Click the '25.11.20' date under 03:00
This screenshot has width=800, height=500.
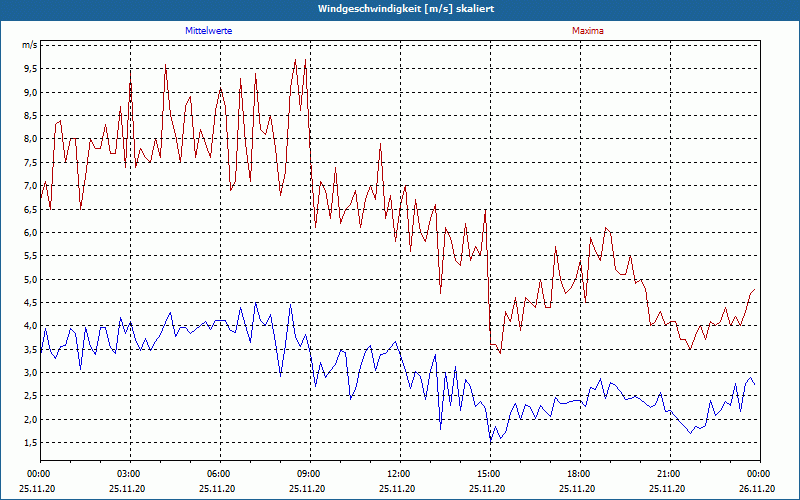(x=128, y=488)
